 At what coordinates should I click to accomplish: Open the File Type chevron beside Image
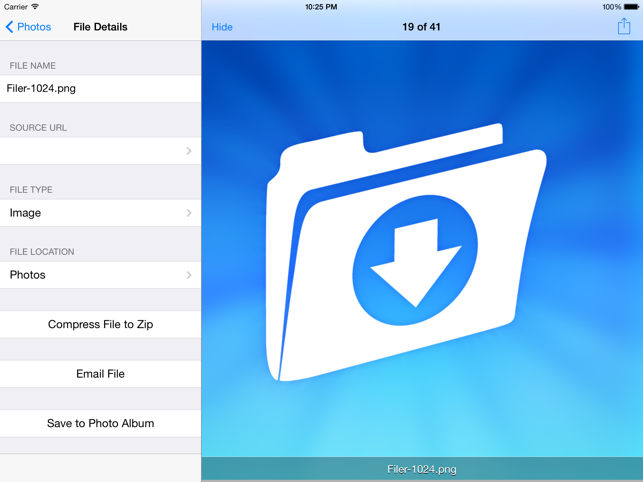[x=189, y=213]
